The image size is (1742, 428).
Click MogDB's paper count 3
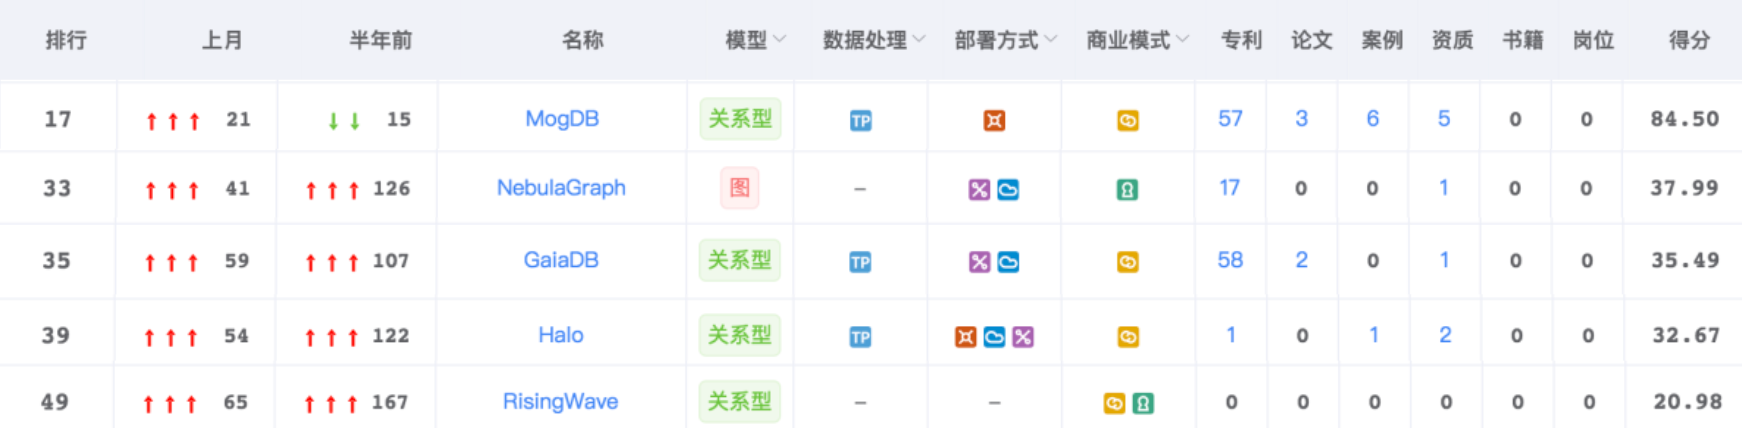(x=1301, y=119)
